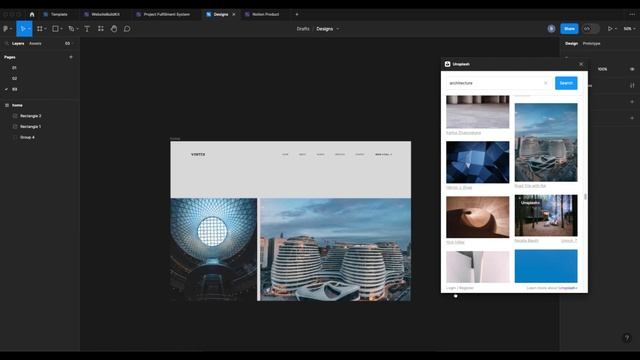Close the Designs tab
The height and width of the screenshot is (360, 640).
coord(234,14)
